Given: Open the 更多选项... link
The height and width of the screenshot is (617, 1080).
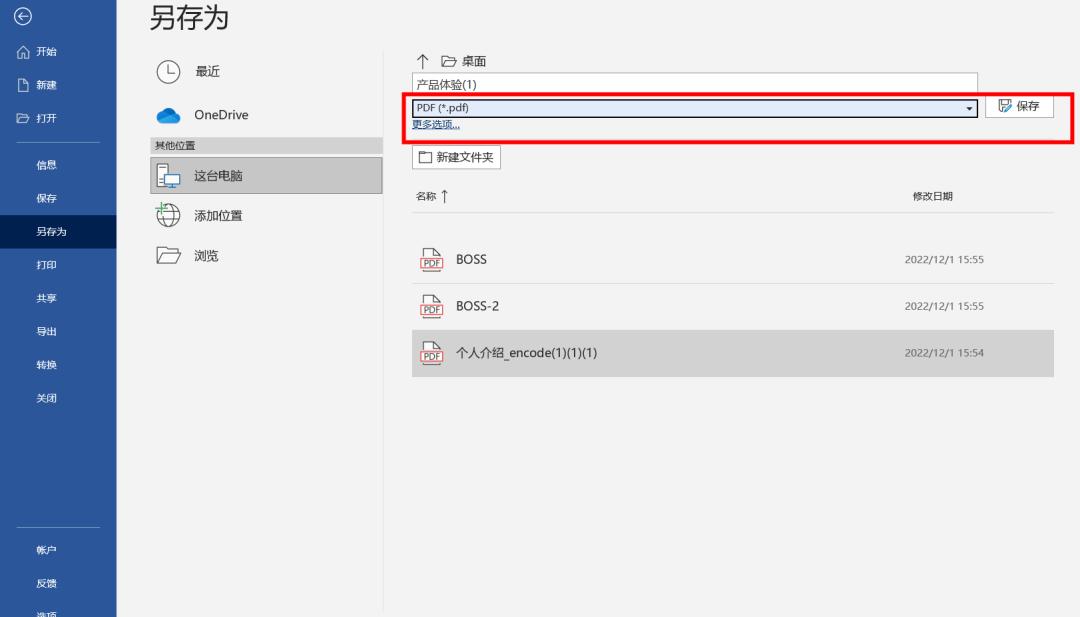Looking at the screenshot, I should [436, 125].
